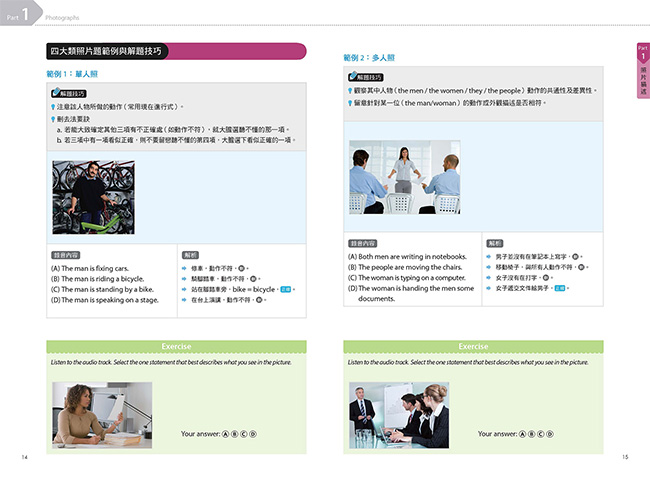This screenshot has width=650, height=480.
Task: Click the circled X after 在台上演講・動作不符
Action: [259, 300]
